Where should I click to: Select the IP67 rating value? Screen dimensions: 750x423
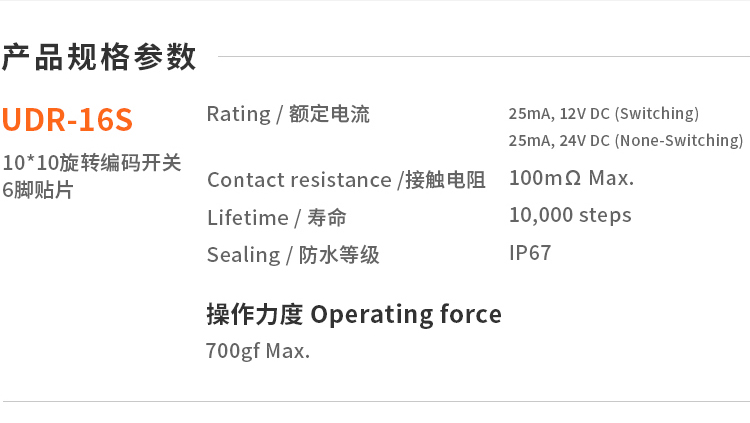click(530, 253)
